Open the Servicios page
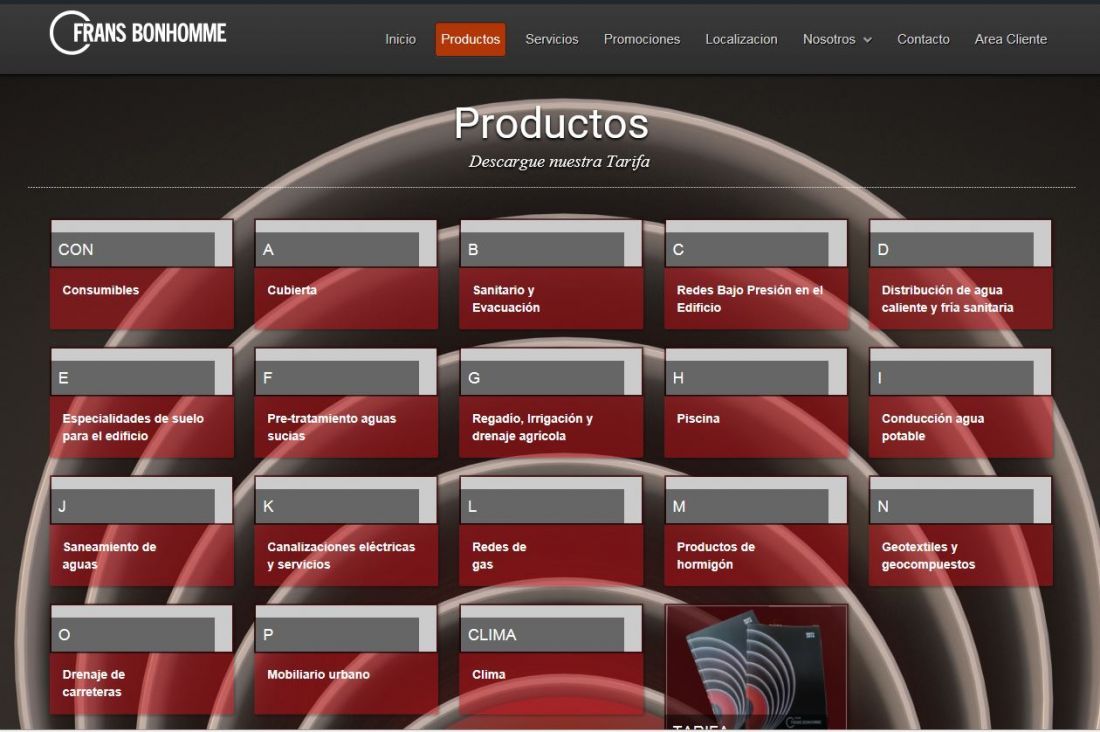The height and width of the screenshot is (732, 1100). pos(551,39)
